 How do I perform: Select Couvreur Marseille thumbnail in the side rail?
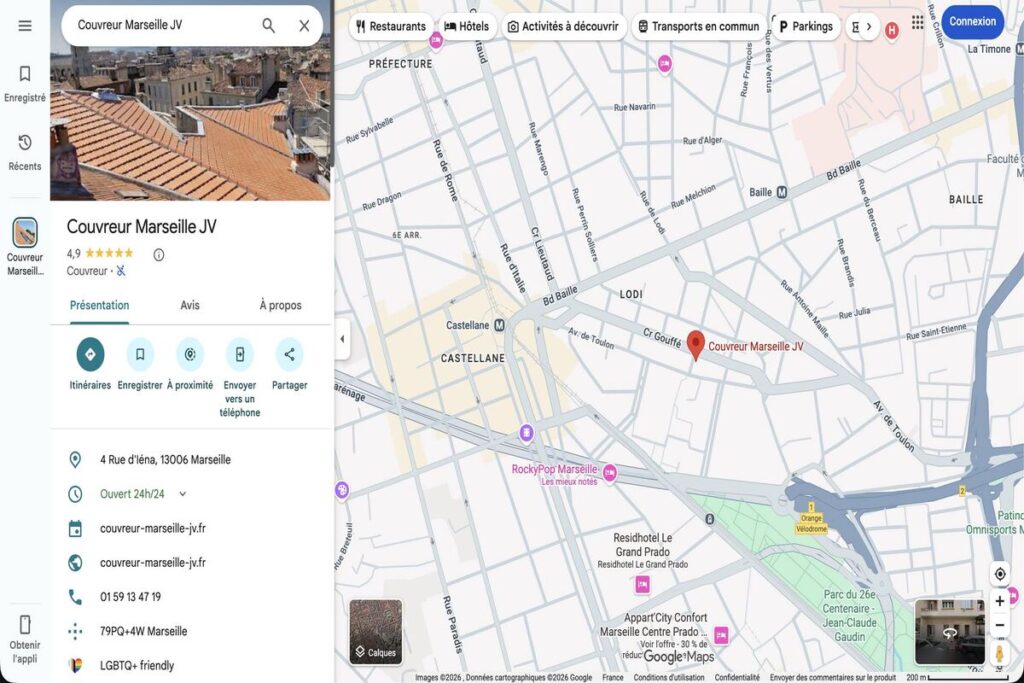pyautogui.click(x=25, y=232)
